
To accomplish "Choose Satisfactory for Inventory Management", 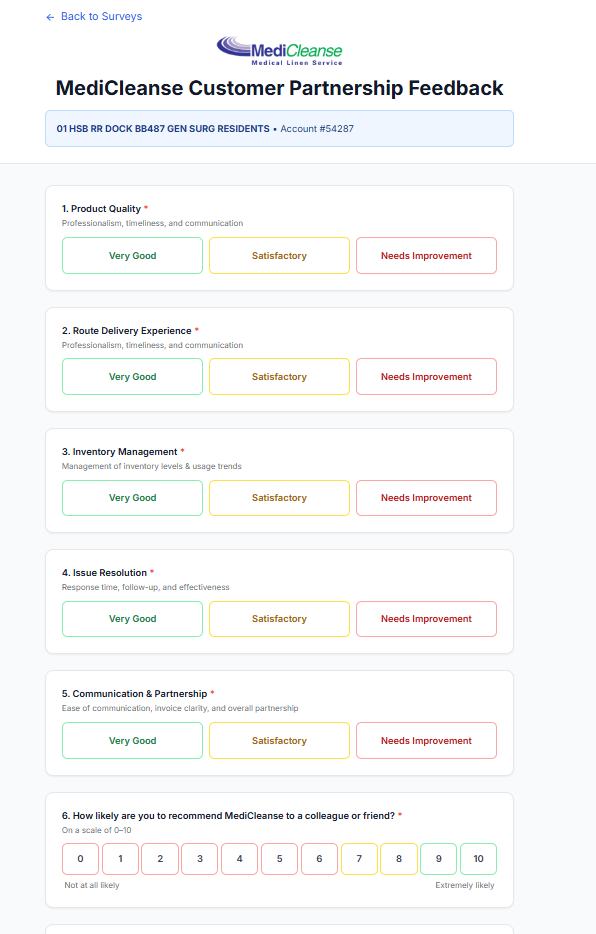I will 279,498.
